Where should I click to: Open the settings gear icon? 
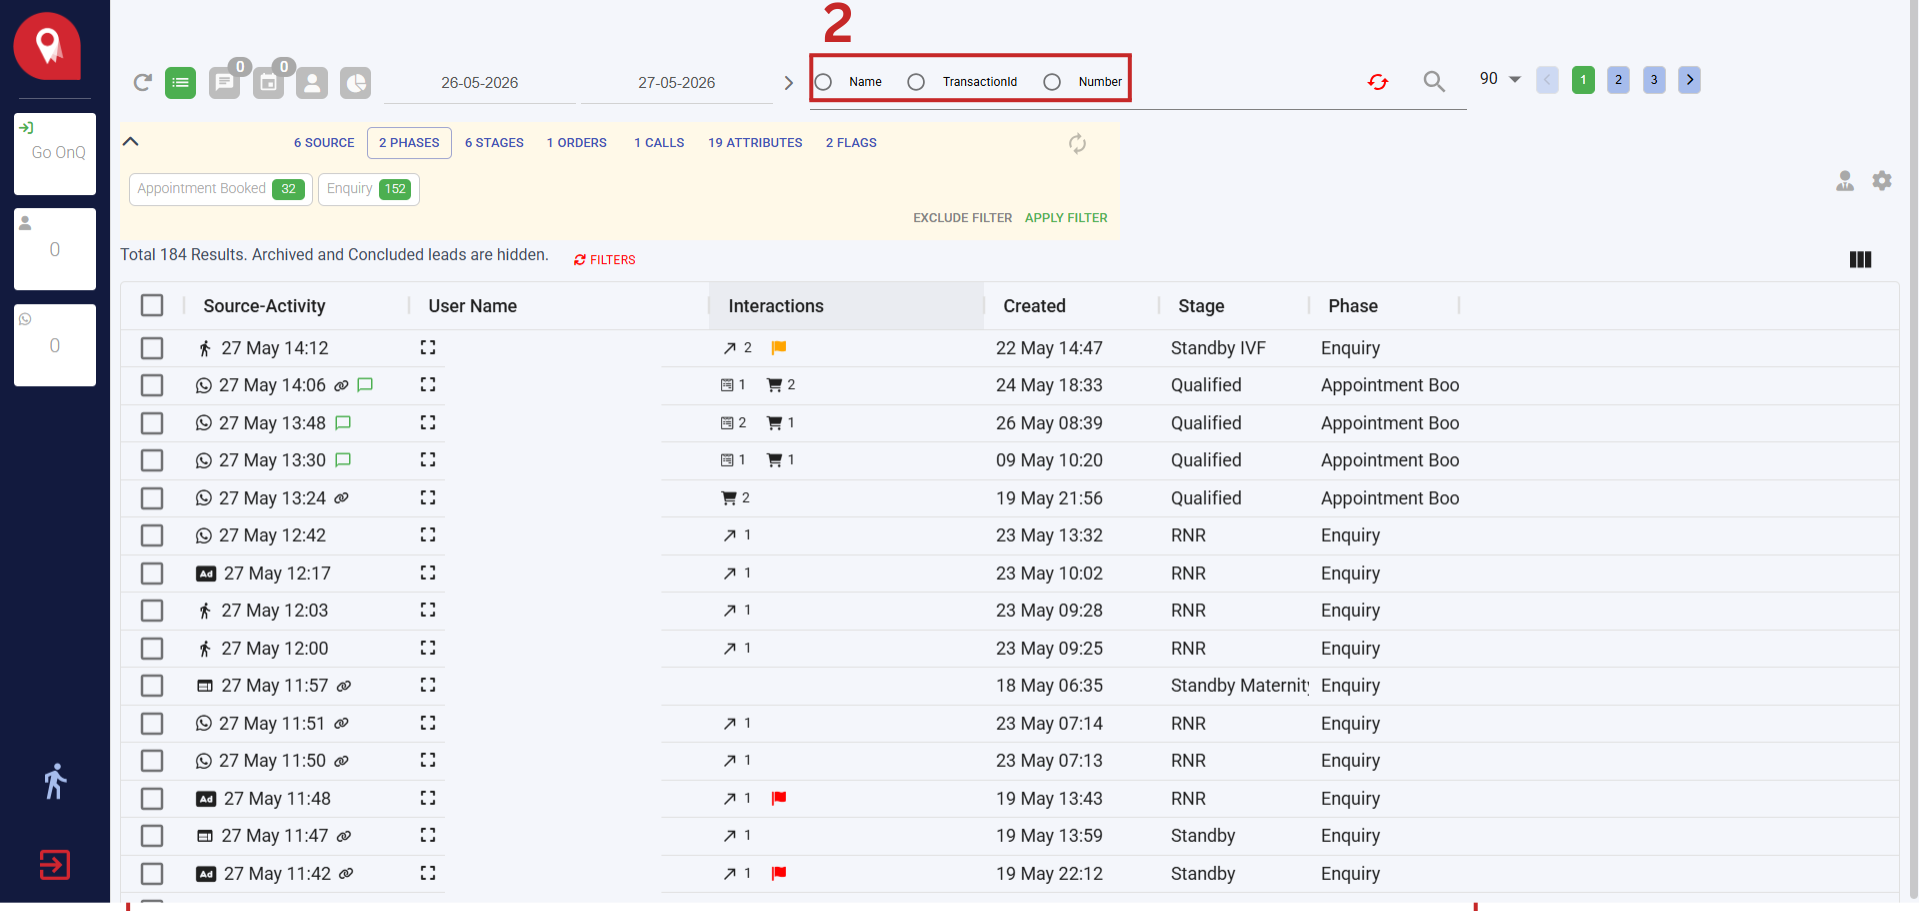point(1882,180)
